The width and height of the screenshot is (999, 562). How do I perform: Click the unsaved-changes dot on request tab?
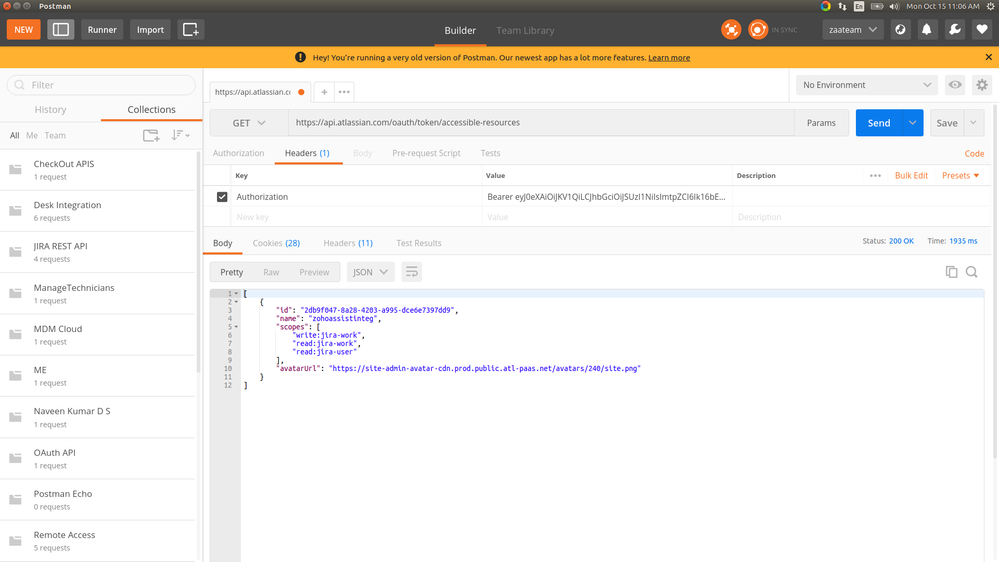coord(301,92)
